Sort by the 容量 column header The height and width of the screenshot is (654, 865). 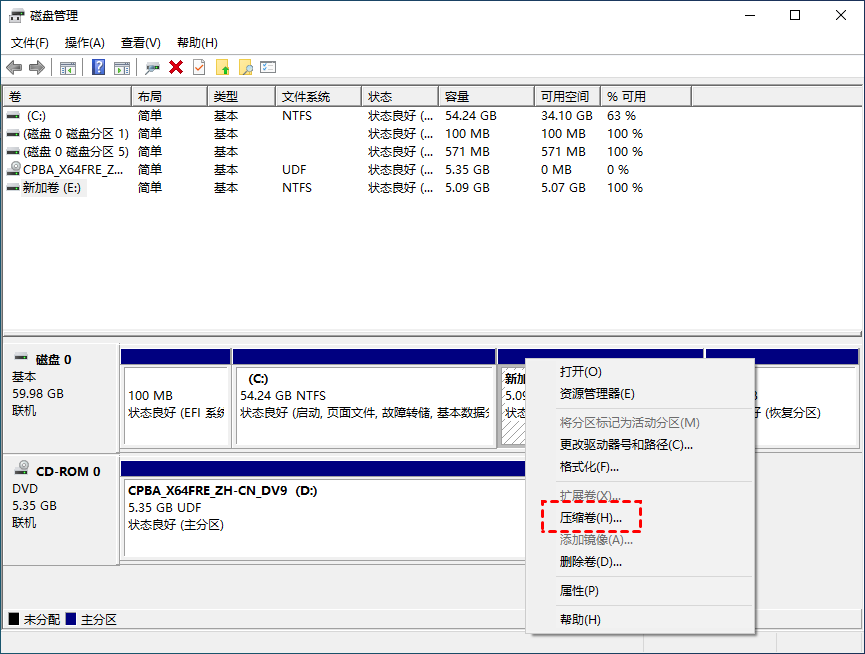click(487, 97)
